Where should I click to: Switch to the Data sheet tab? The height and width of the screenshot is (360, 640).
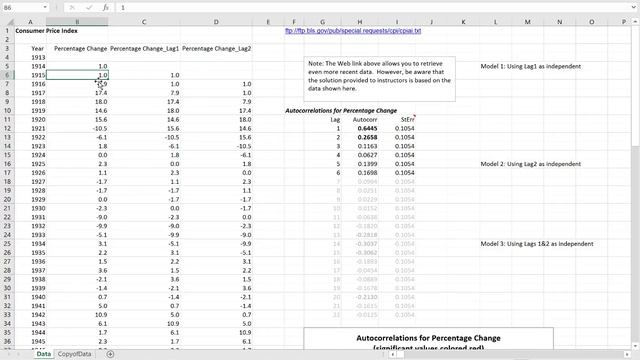click(44, 354)
